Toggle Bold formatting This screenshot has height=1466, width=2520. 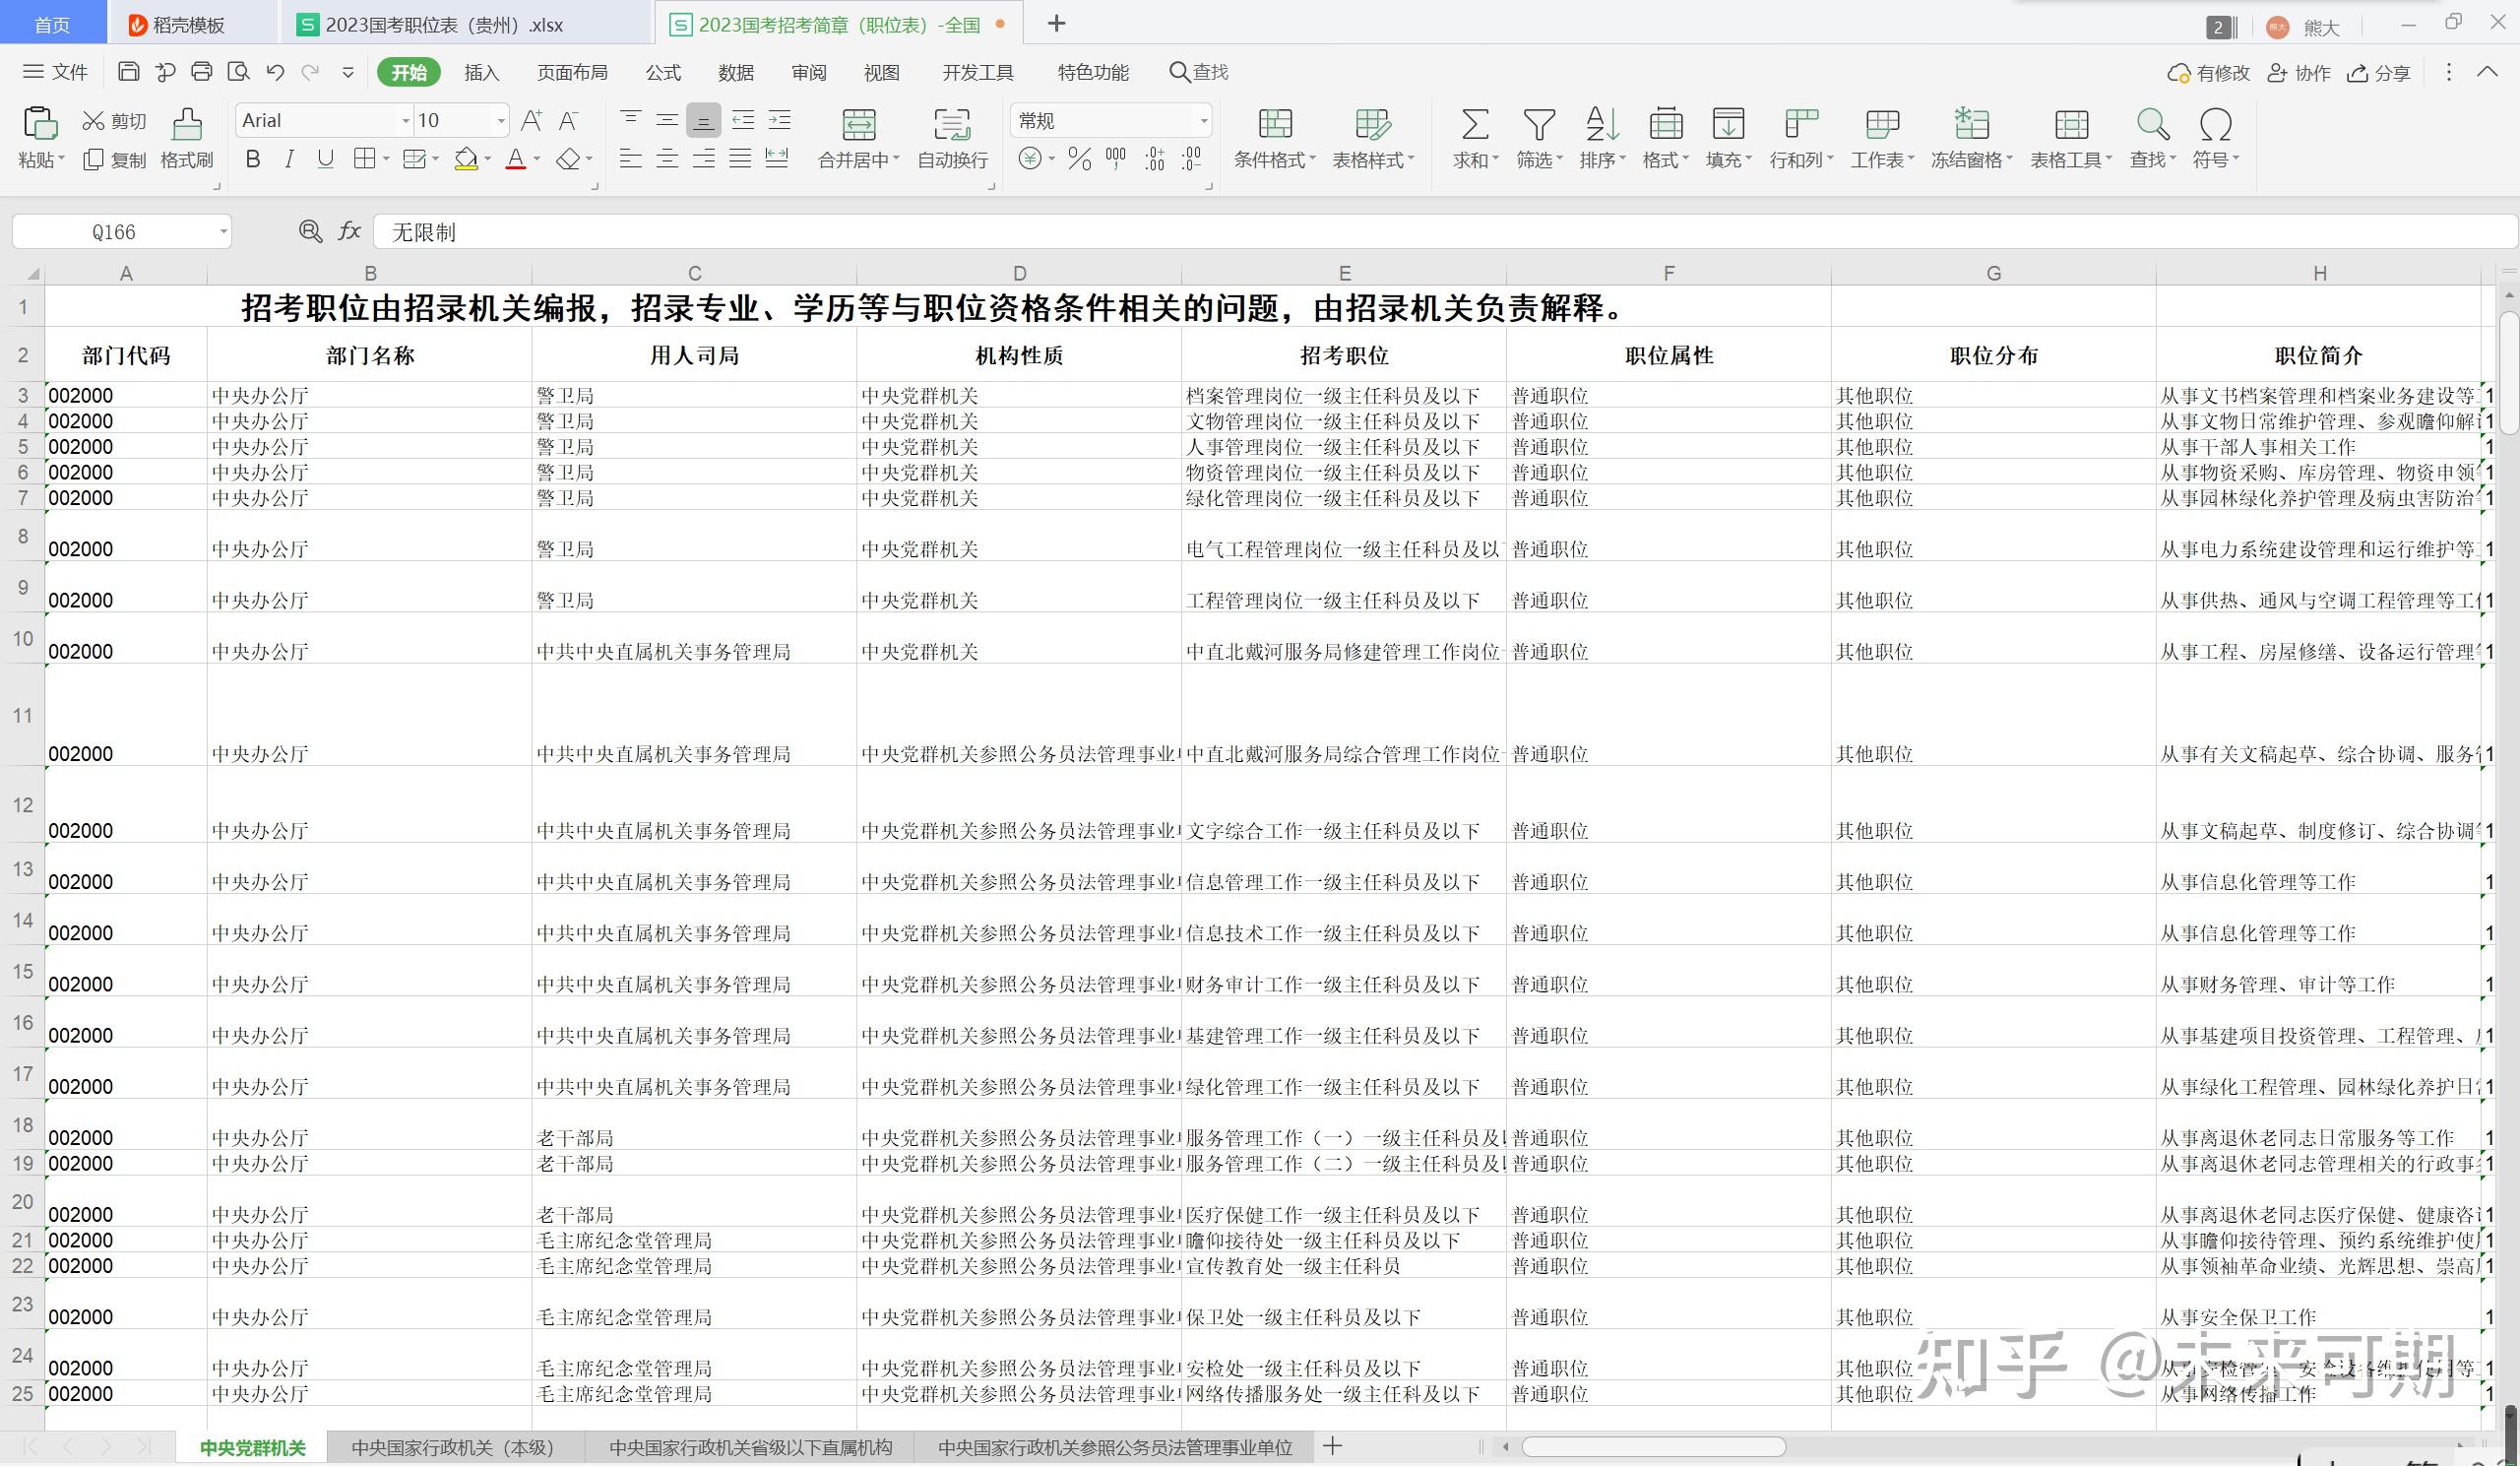[x=253, y=159]
